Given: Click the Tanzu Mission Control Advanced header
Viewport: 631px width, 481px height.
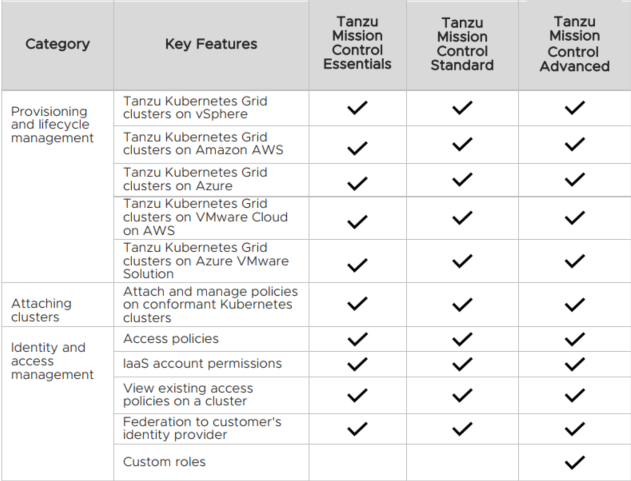Looking at the screenshot, I should (x=574, y=43).
